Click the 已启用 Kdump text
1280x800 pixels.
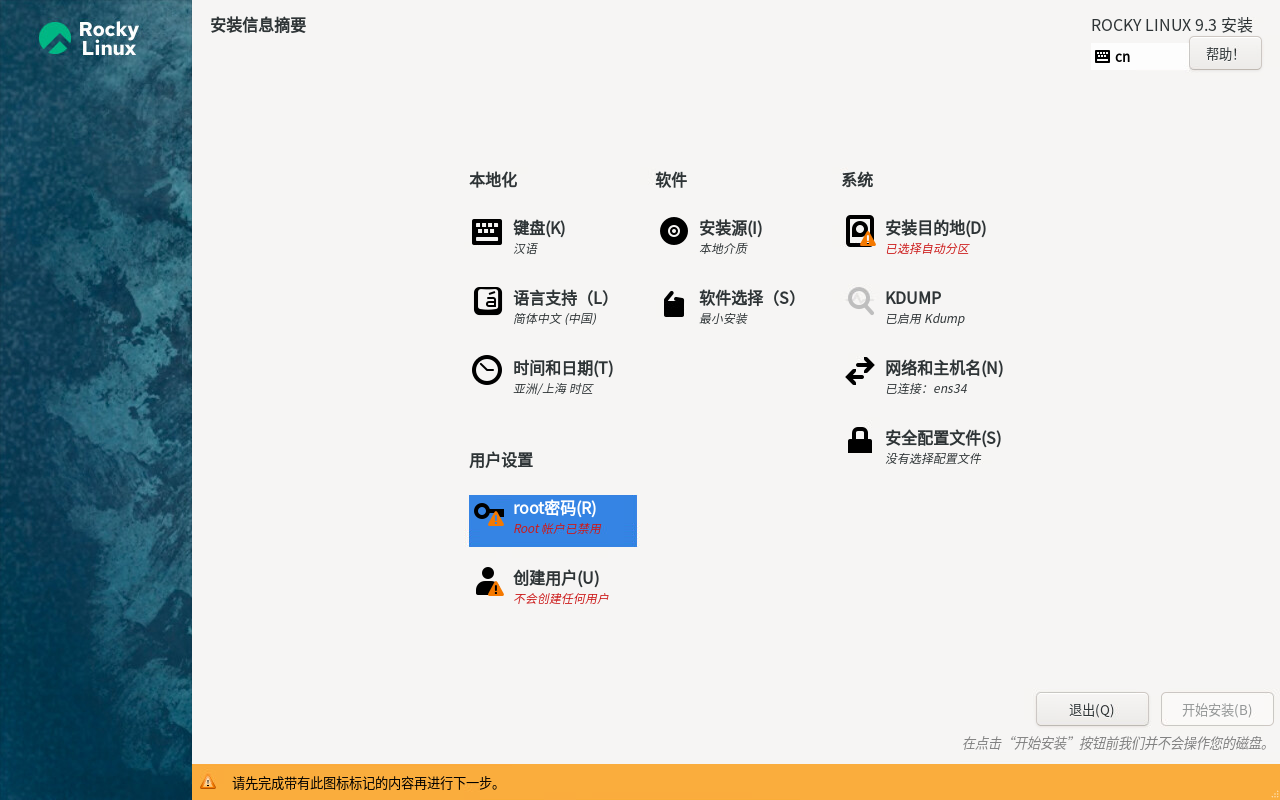tap(925, 319)
